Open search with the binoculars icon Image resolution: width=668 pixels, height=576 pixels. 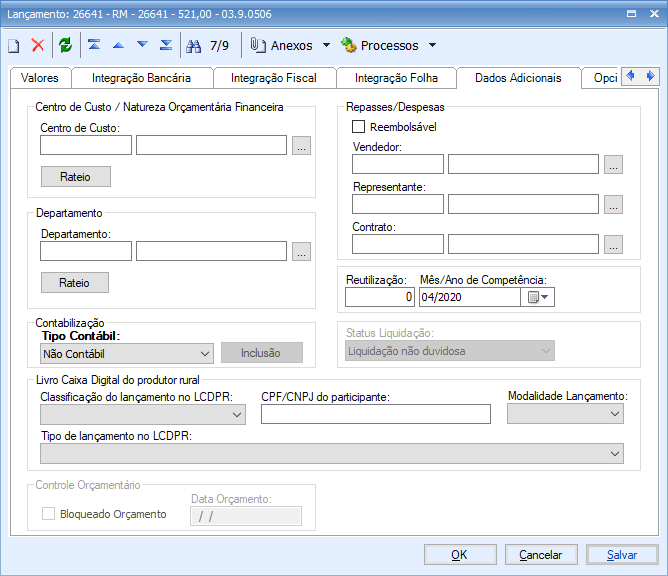(193, 46)
